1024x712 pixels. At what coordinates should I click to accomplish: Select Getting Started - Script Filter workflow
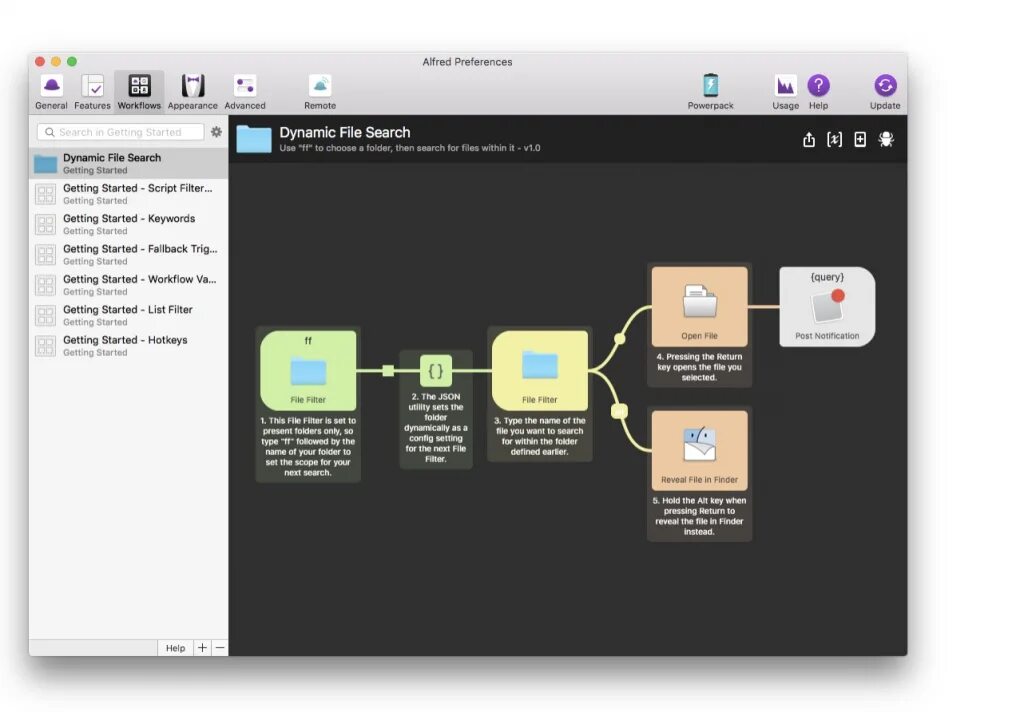pos(129,193)
